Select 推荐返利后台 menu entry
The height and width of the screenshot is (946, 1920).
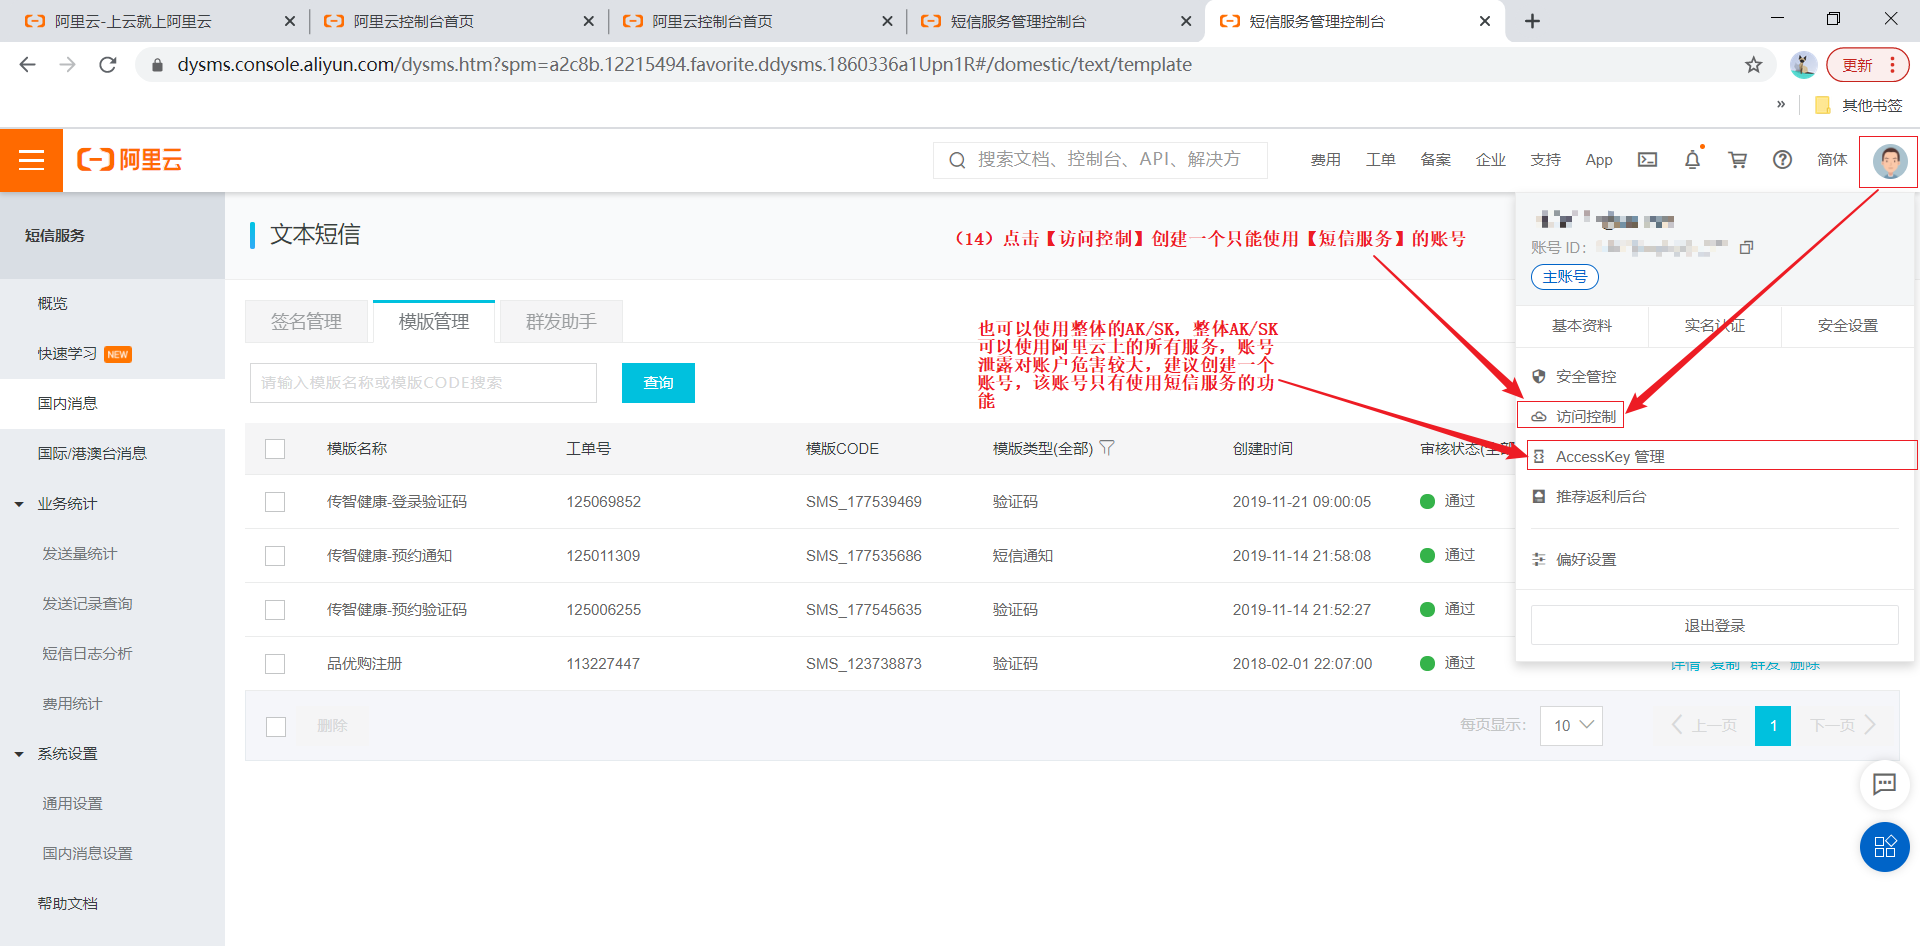pos(1600,497)
